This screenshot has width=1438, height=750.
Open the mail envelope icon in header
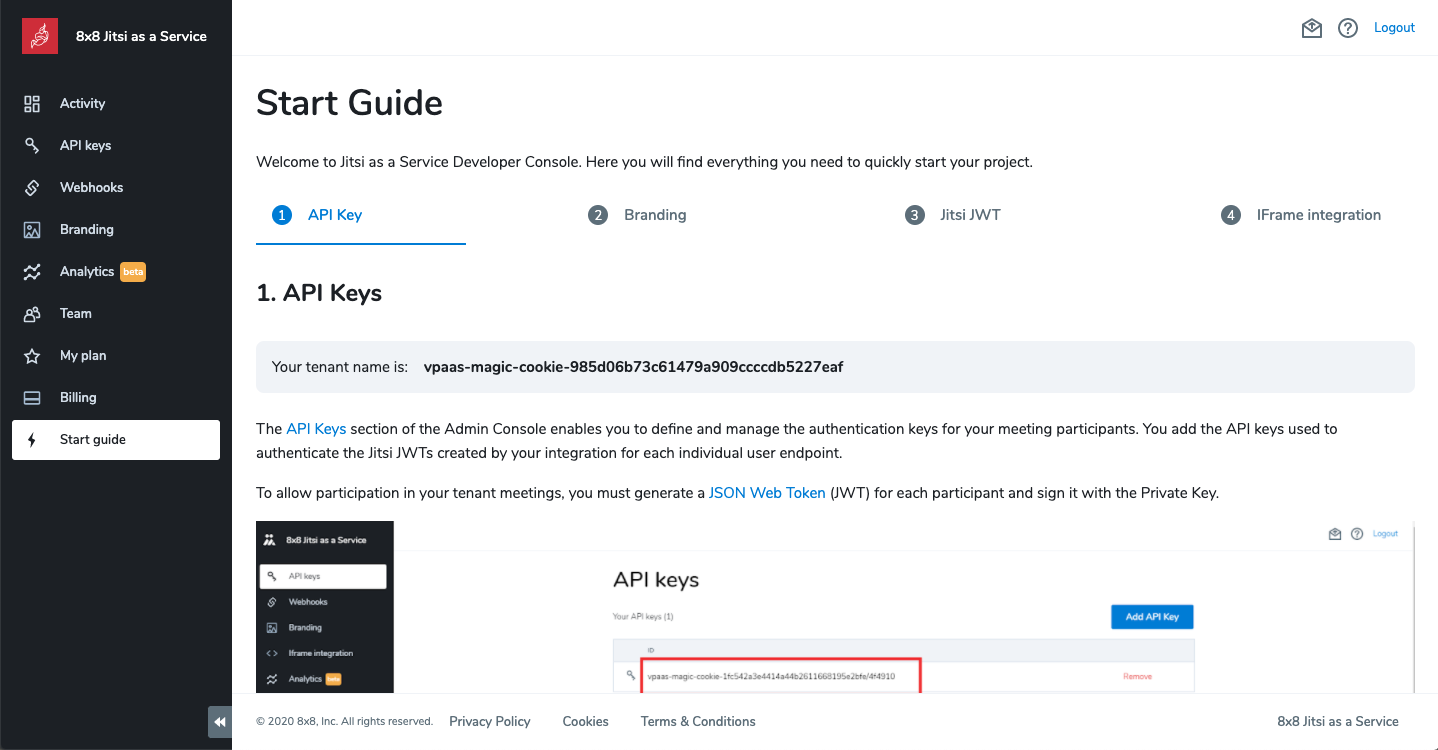[x=1312, y=28]
